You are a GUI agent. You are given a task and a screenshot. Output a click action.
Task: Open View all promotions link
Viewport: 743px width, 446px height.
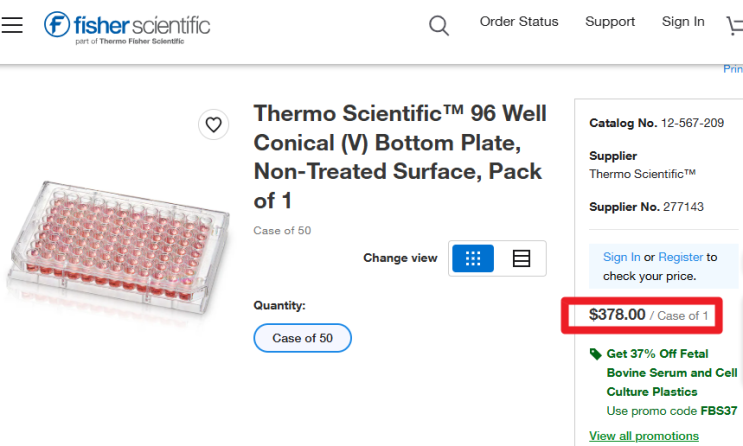tap(643, 436)
